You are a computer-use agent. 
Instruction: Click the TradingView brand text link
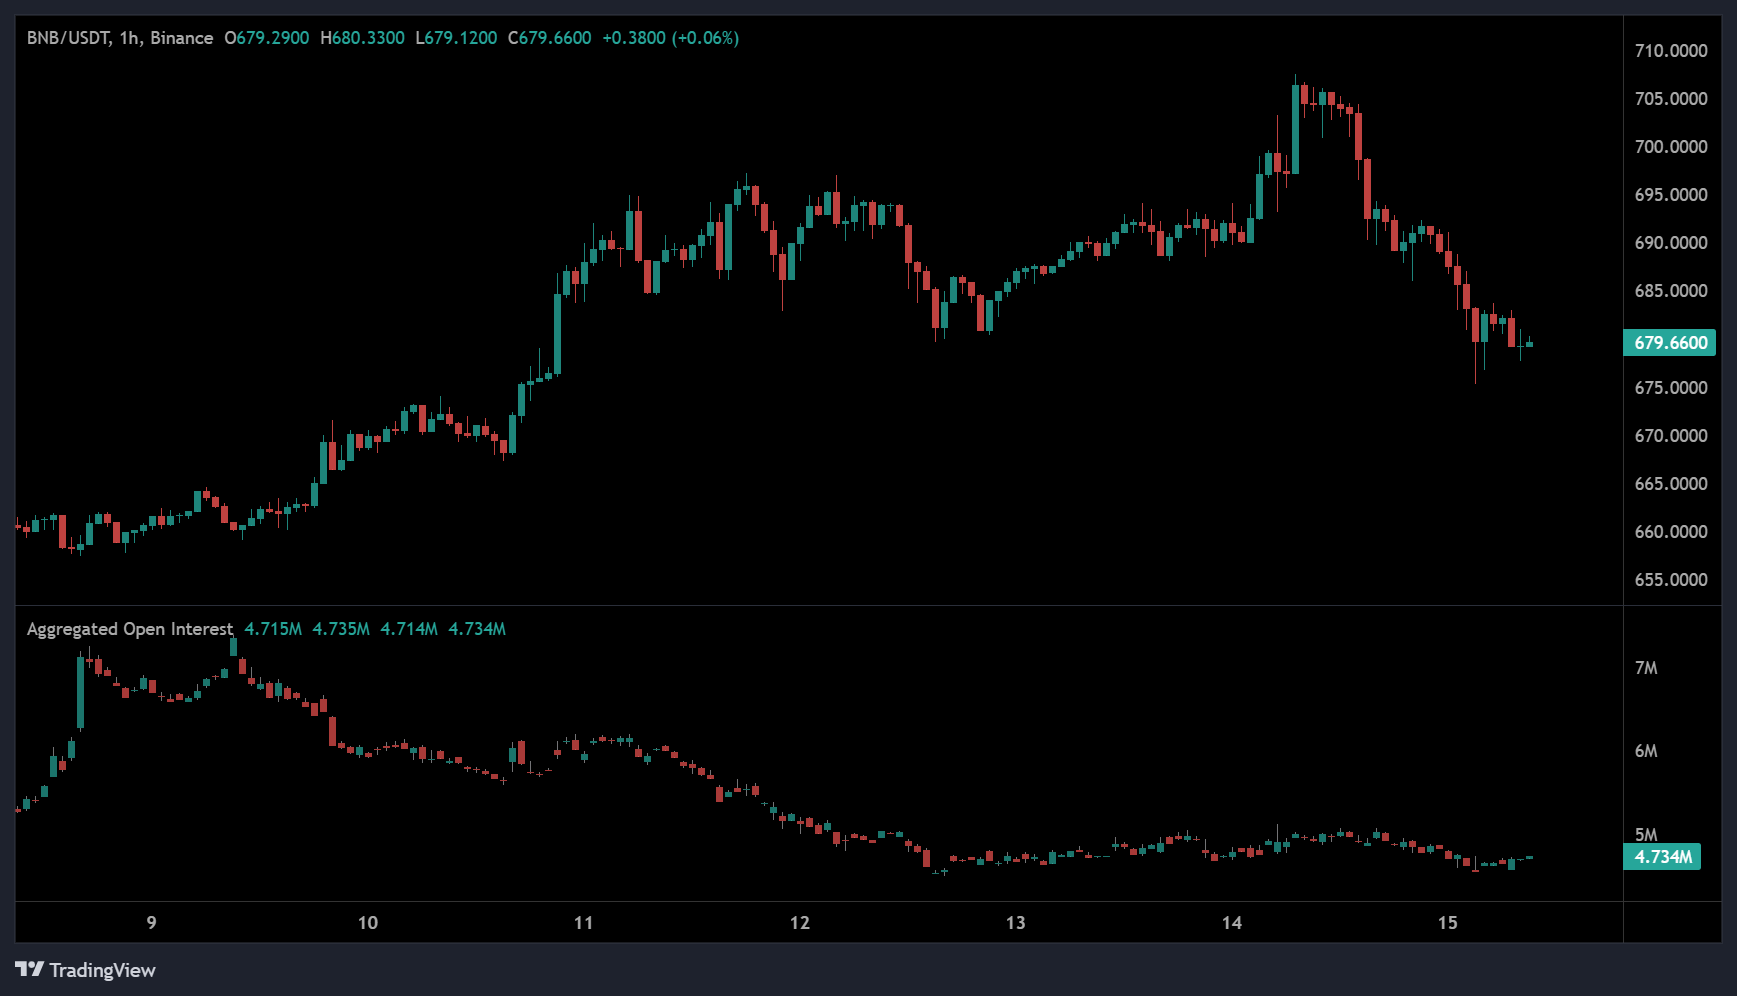102,970
